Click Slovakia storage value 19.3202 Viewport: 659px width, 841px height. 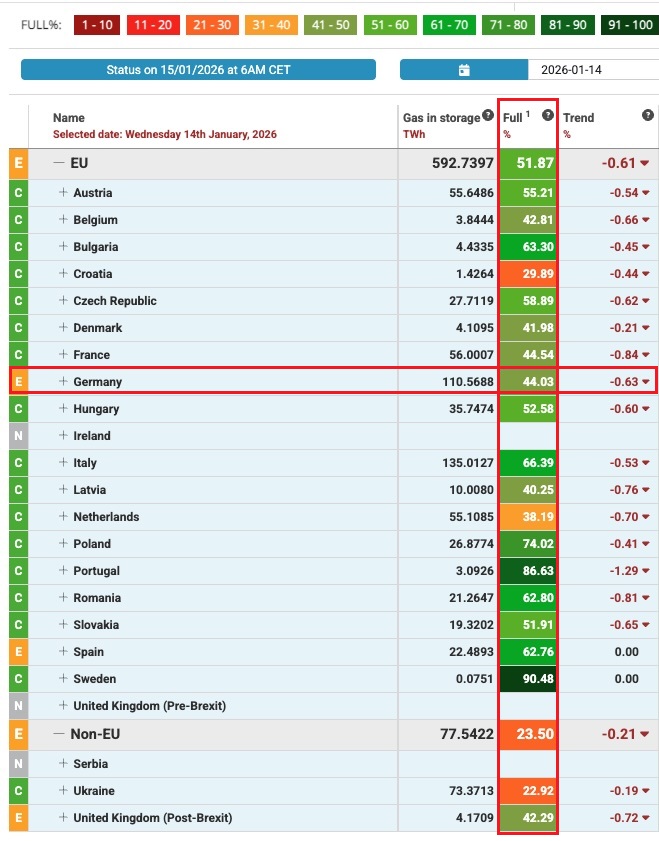(471, 625)
